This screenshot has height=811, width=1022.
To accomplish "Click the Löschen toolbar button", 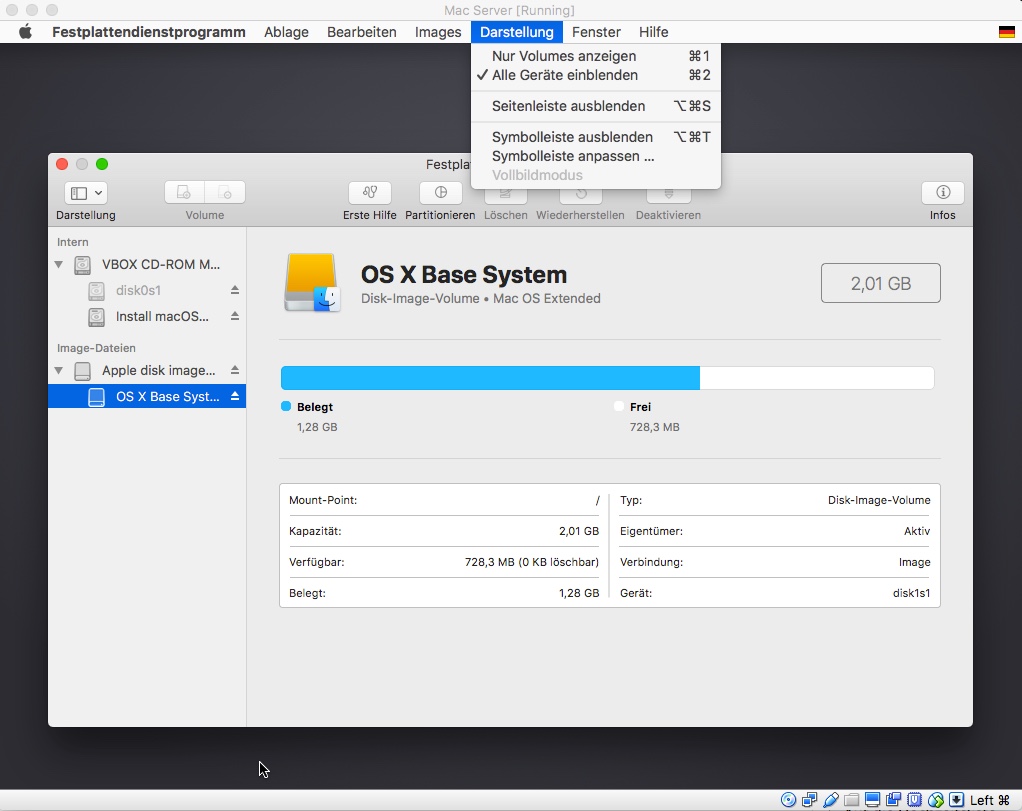I will [506, 196].
